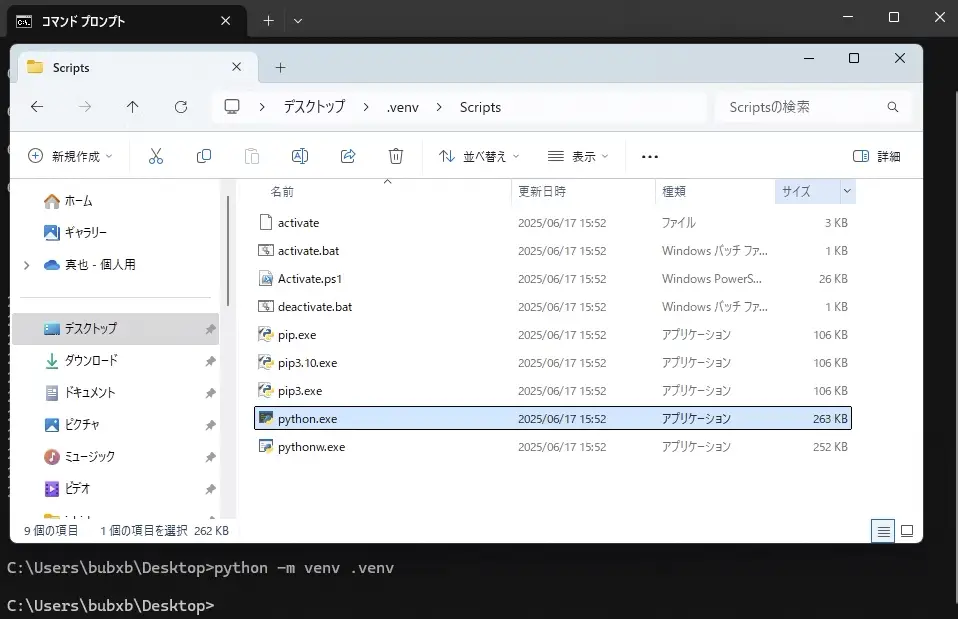The height and width of the screenshot is (619, 958).
Task: Share the selected file
Action: [x=348, y=156]
